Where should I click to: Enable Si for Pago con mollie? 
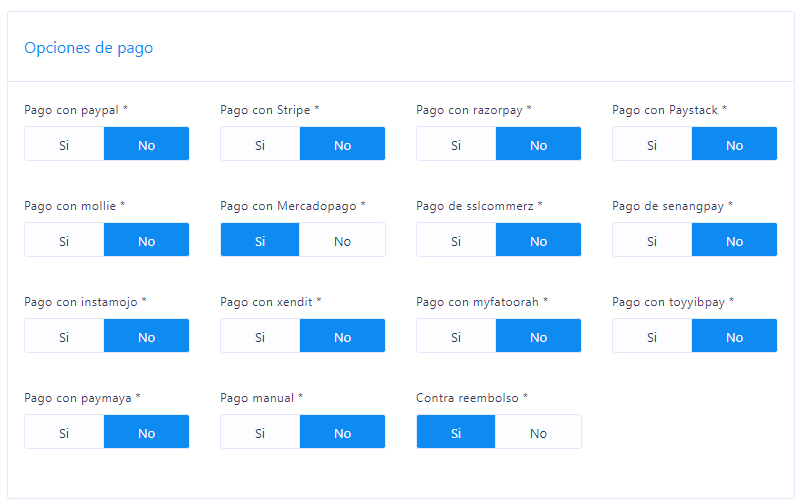[x=64, y=240]
